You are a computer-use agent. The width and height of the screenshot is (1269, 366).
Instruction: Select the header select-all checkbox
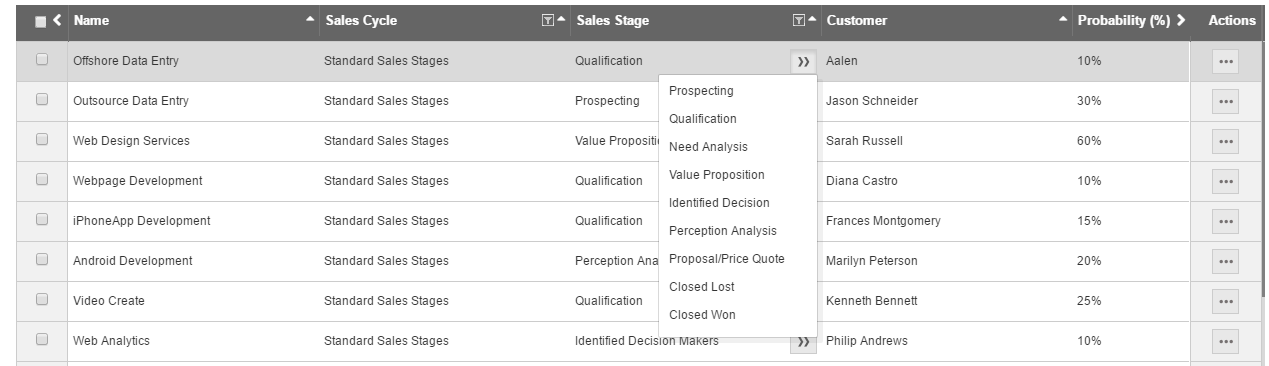pyautogui.click(x=41, y=20)
